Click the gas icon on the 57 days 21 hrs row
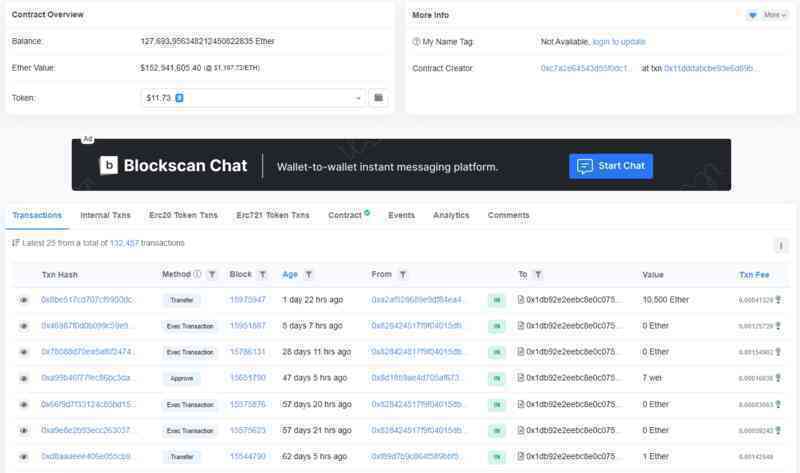Screen dimensions: 800x473 click(779, 431)
